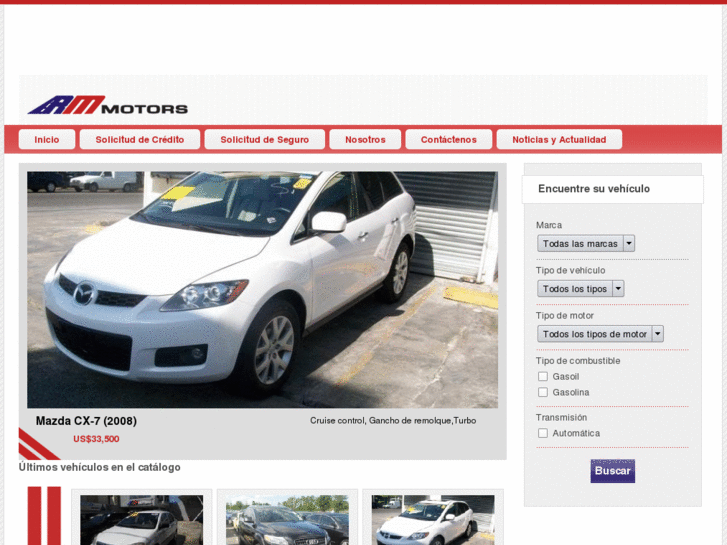
Task: Click the RM Motors logo
Action: tap(108, 105)
